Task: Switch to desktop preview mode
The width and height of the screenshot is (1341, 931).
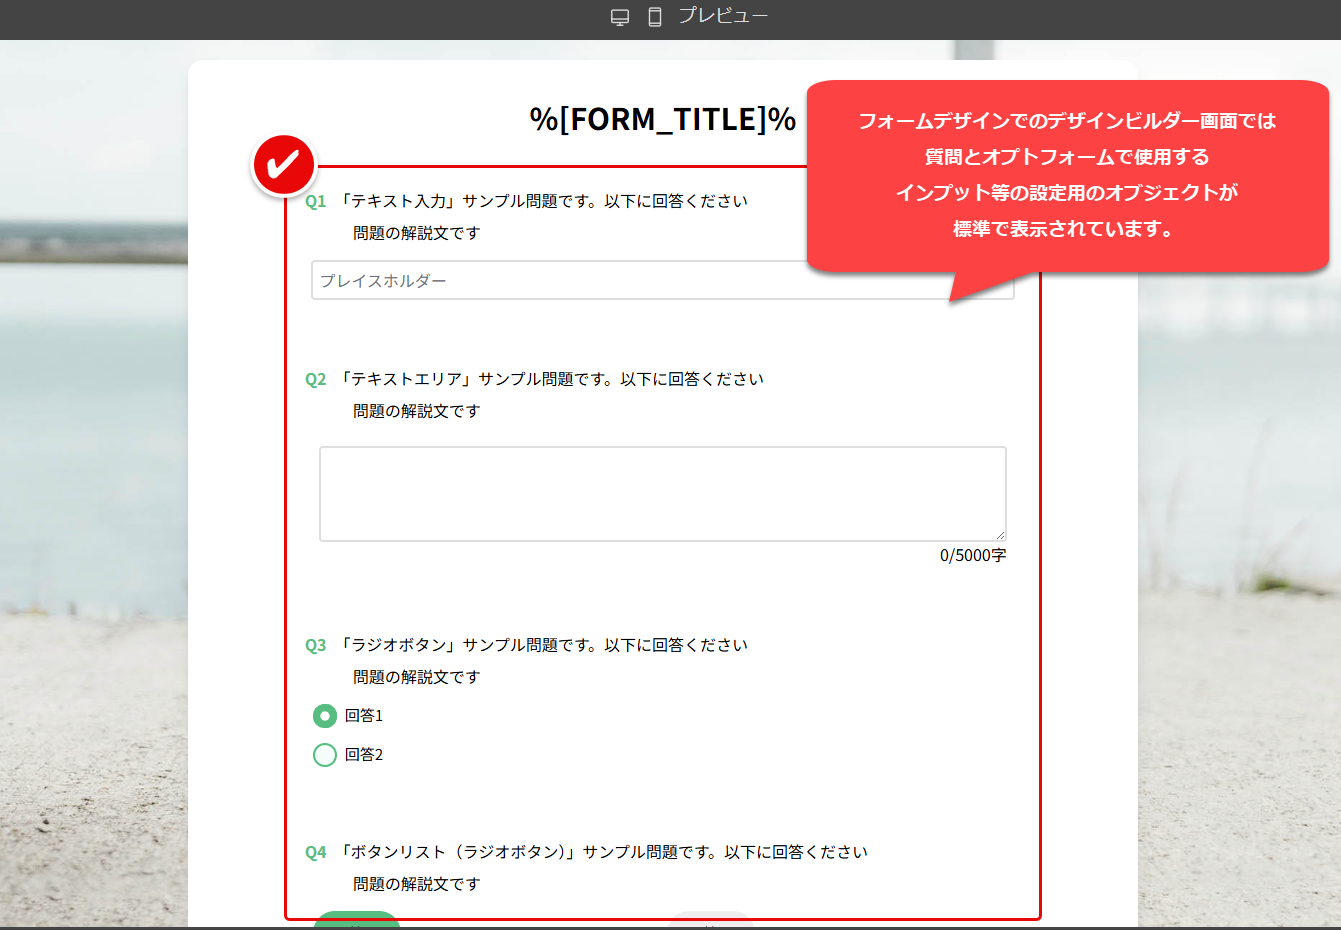Action: (620, 16)
